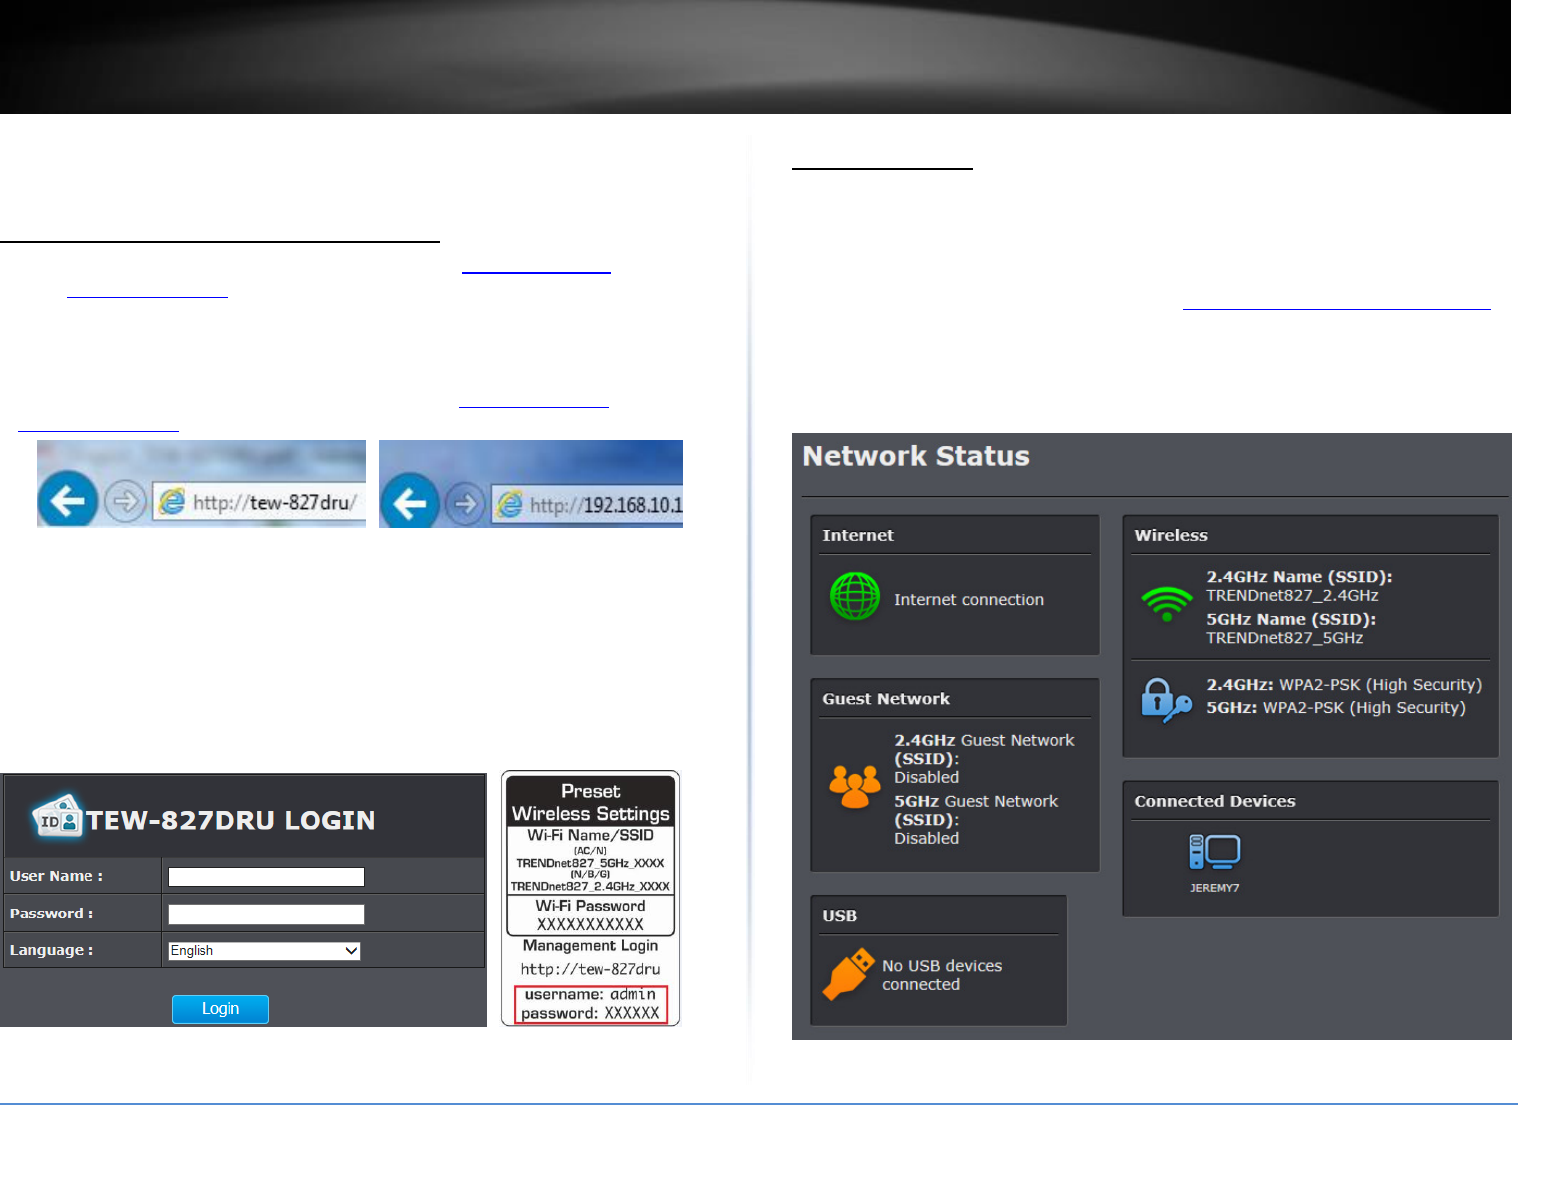The image size is (1548, 1201).
Task: Click the http://192.168.10.1 address bar
Action: [587, 505]
